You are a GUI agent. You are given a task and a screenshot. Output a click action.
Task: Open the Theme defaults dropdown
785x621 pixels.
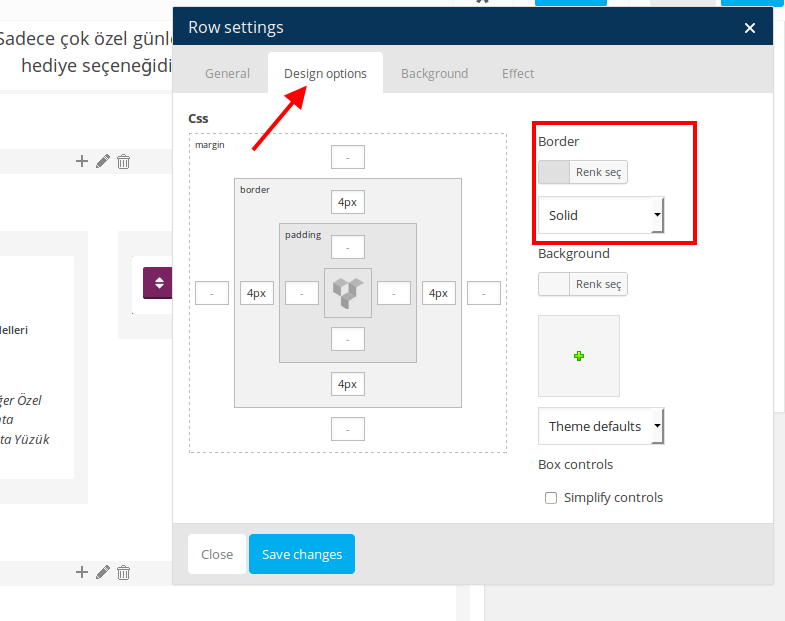click(601, 426)
